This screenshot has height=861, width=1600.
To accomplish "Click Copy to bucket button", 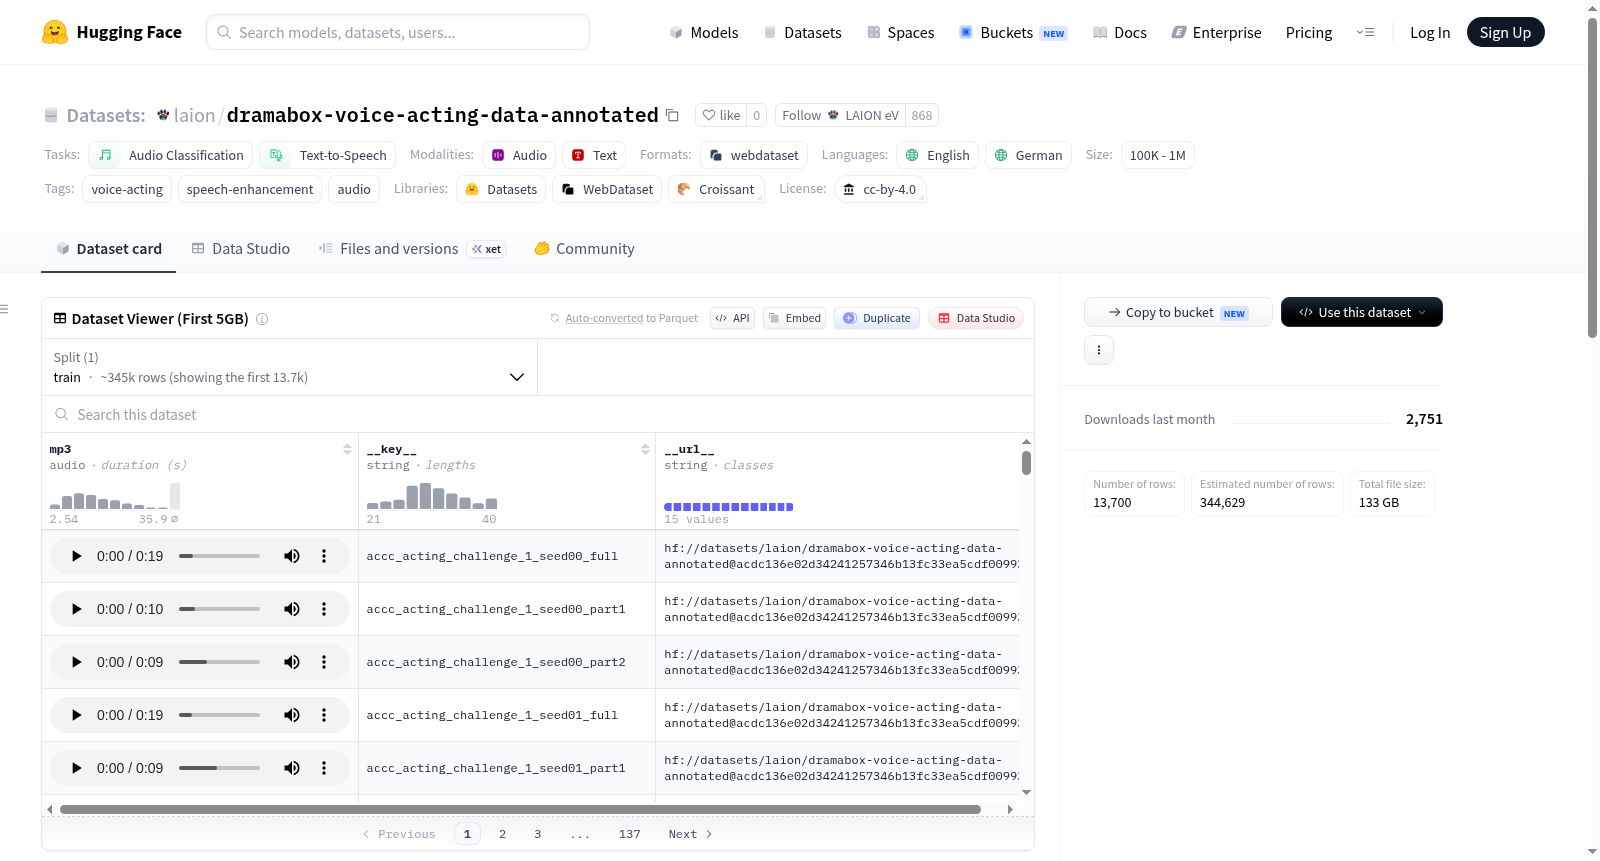I will (1178, 312).
